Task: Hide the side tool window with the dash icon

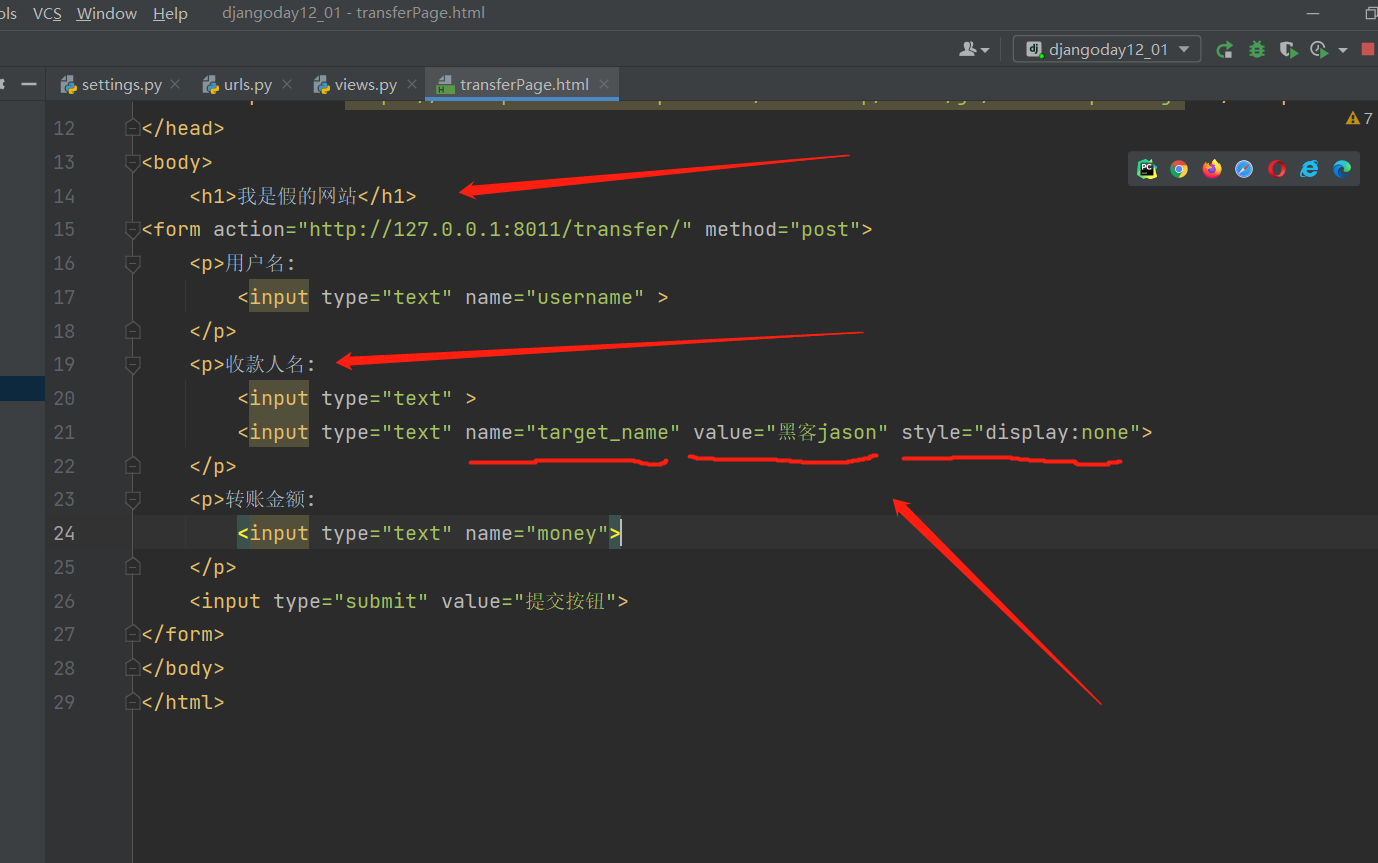Action: point(29,84)
